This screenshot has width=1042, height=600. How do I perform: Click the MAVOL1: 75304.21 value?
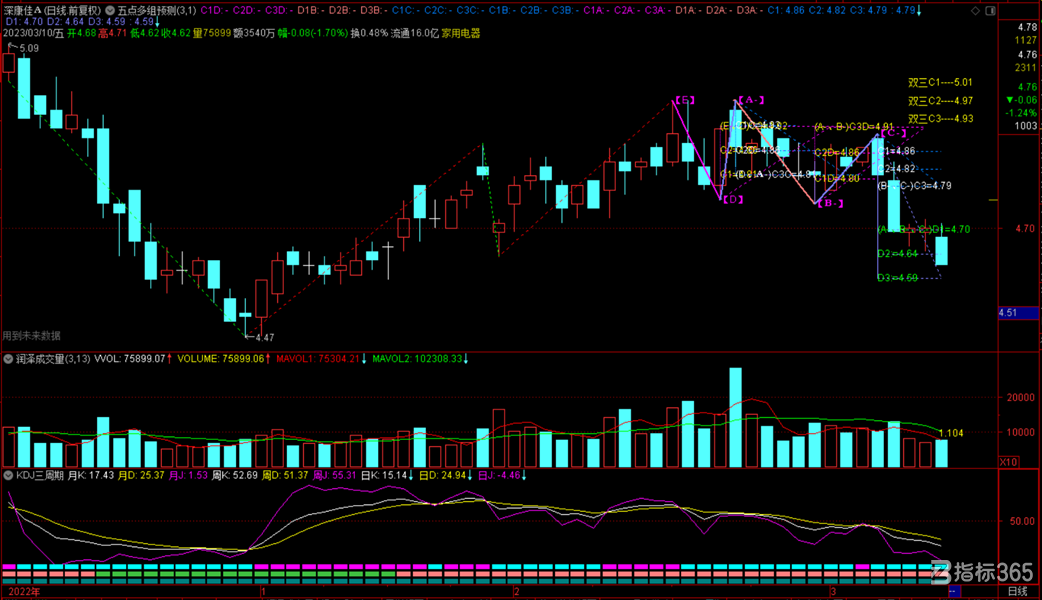318,359
